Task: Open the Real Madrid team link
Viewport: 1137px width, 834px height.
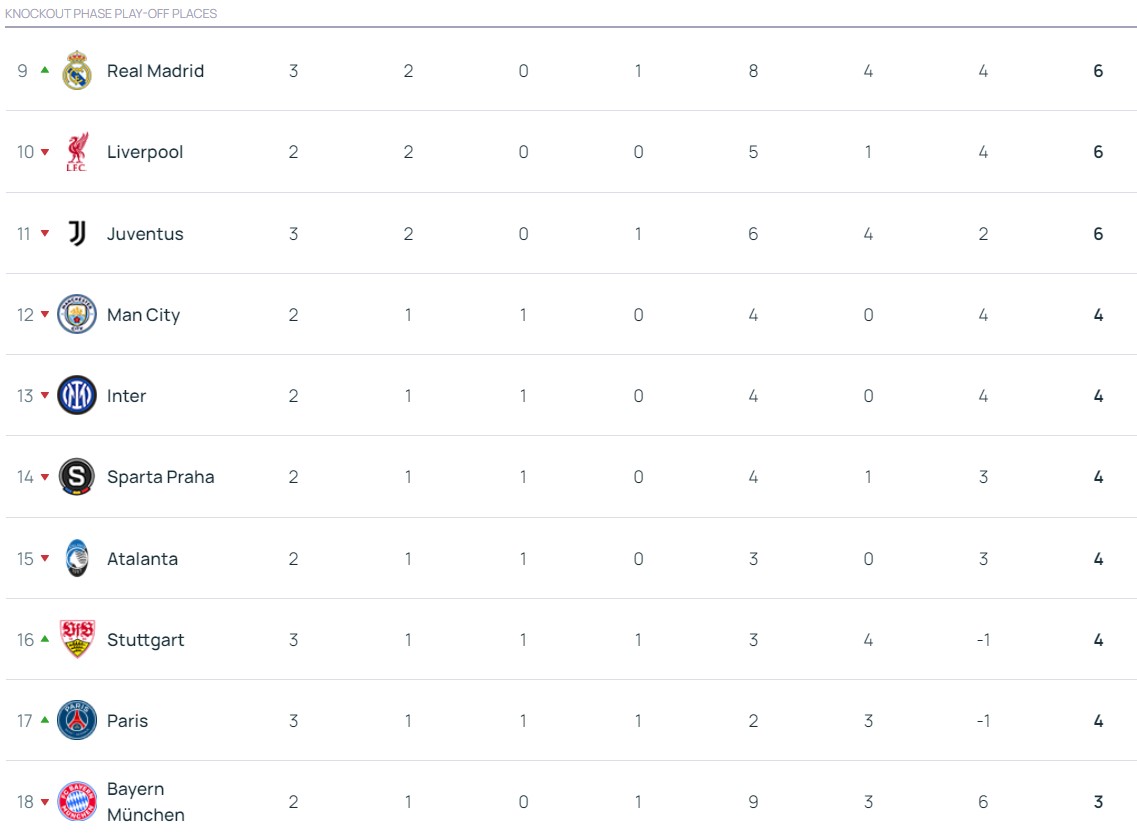Action: 155,71
